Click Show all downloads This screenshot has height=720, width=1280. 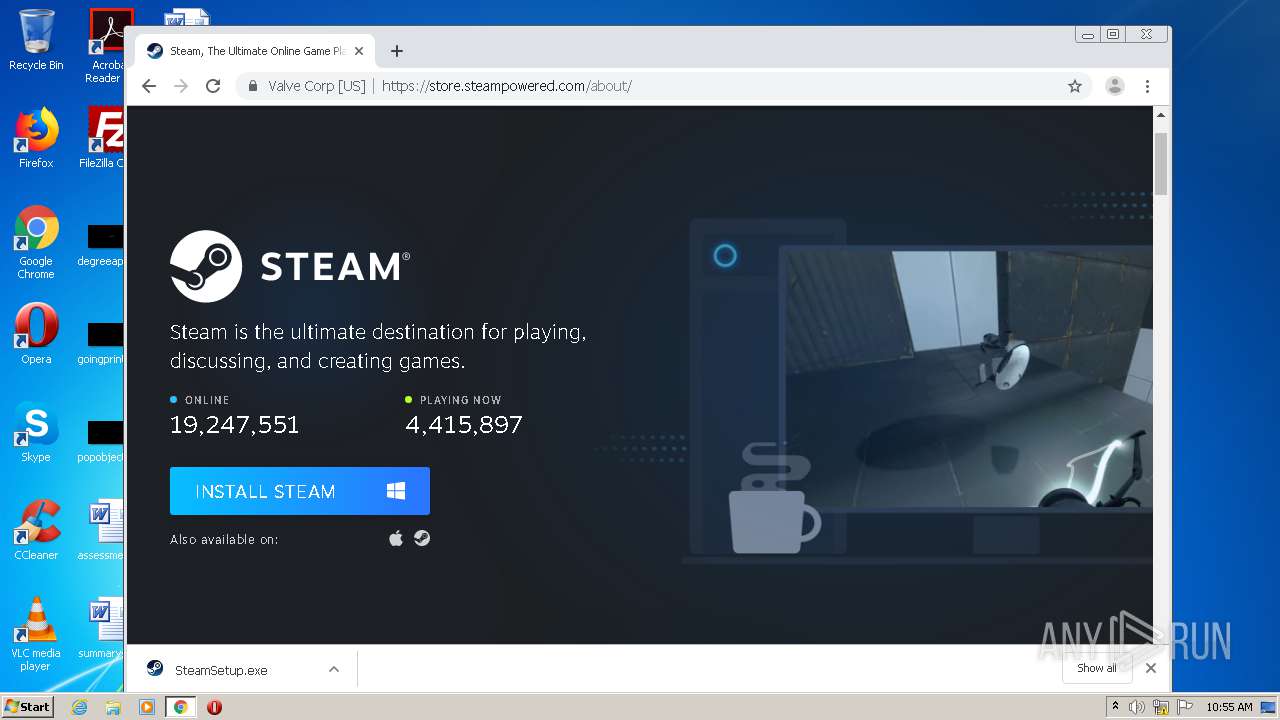(1097, 668)
